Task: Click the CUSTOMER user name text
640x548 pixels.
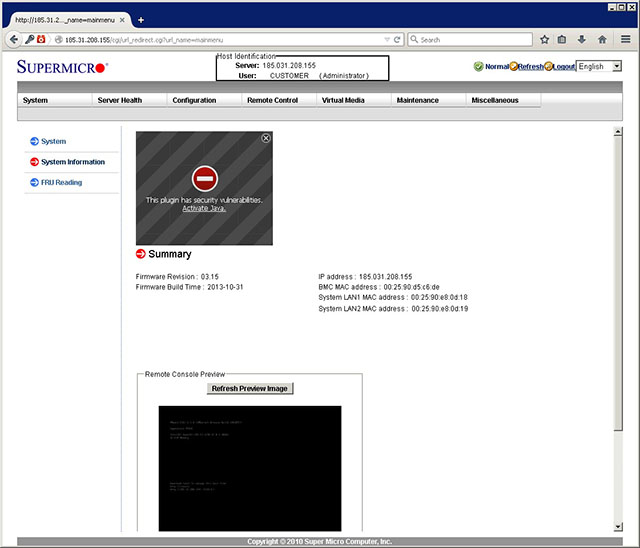Action: [289, 76]
